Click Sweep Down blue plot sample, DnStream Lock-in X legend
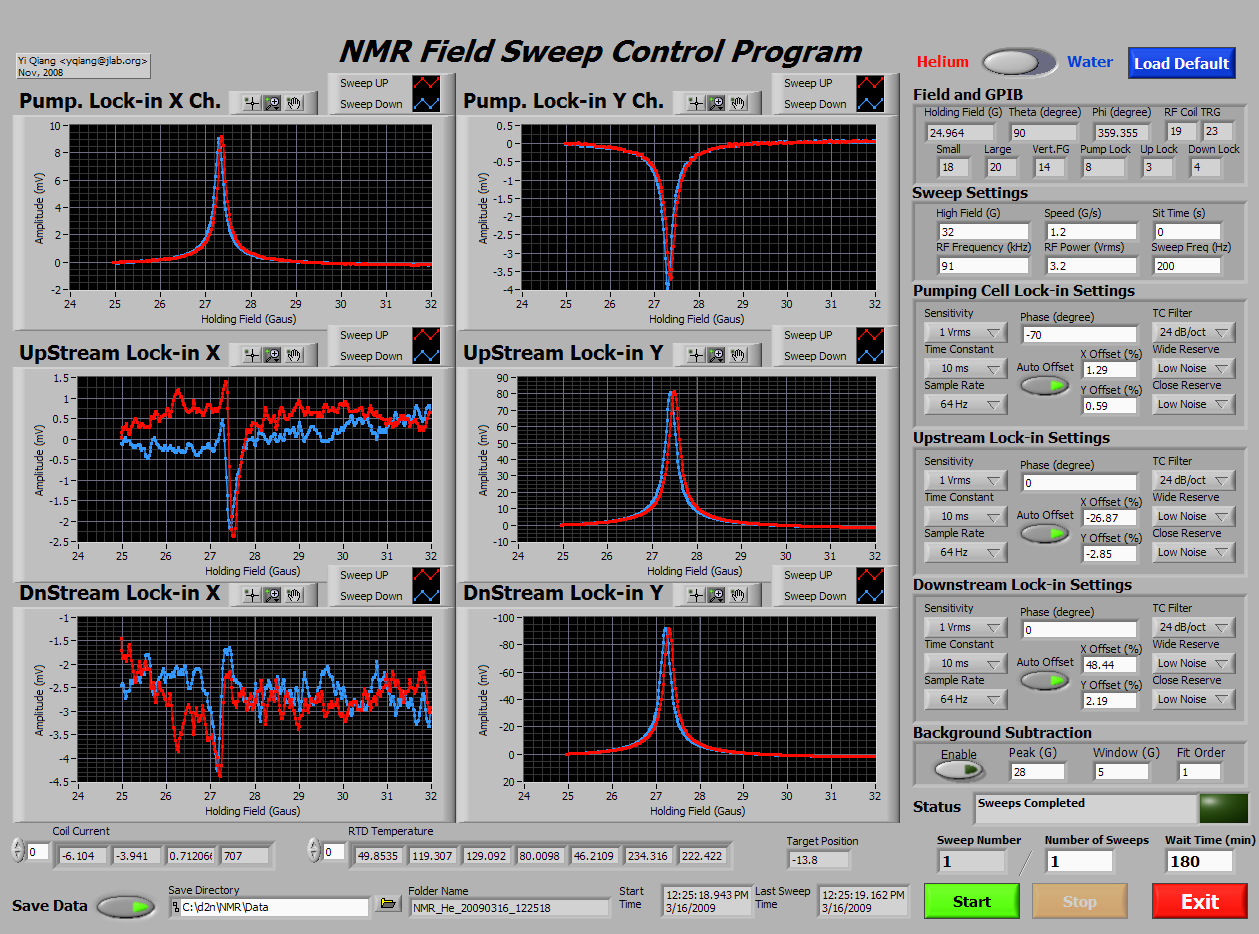Image resolution: width=1259 pixels, height=934 pixels. tap(426, 595)
